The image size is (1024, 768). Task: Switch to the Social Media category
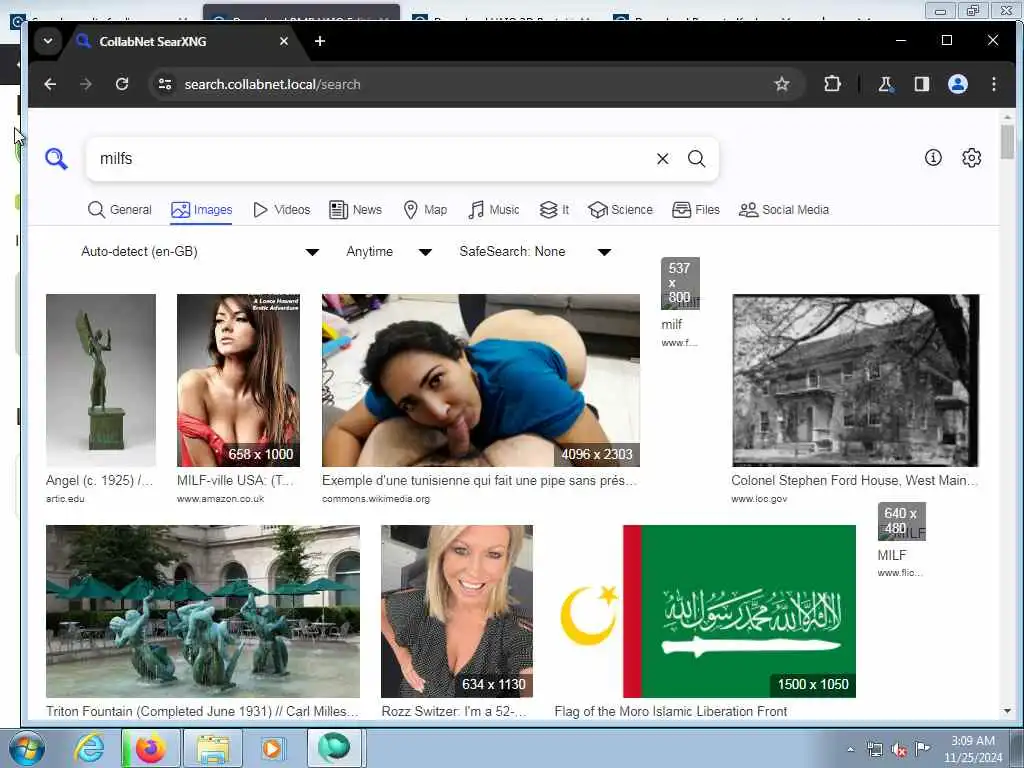point(784,210)
